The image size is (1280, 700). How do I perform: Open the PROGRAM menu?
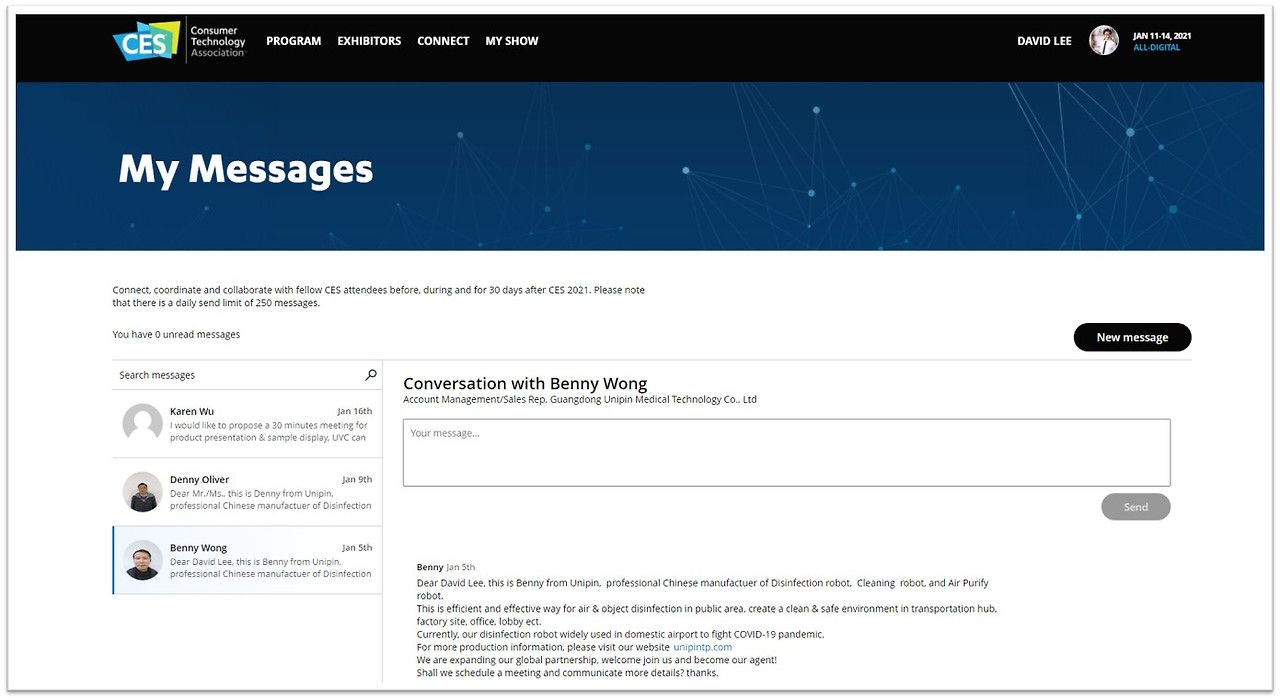coord(294,41)
